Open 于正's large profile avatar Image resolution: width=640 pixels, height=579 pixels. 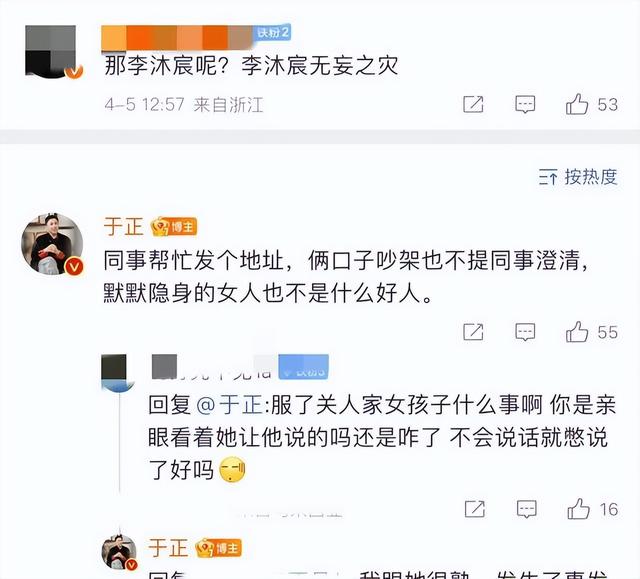point(52,244)
